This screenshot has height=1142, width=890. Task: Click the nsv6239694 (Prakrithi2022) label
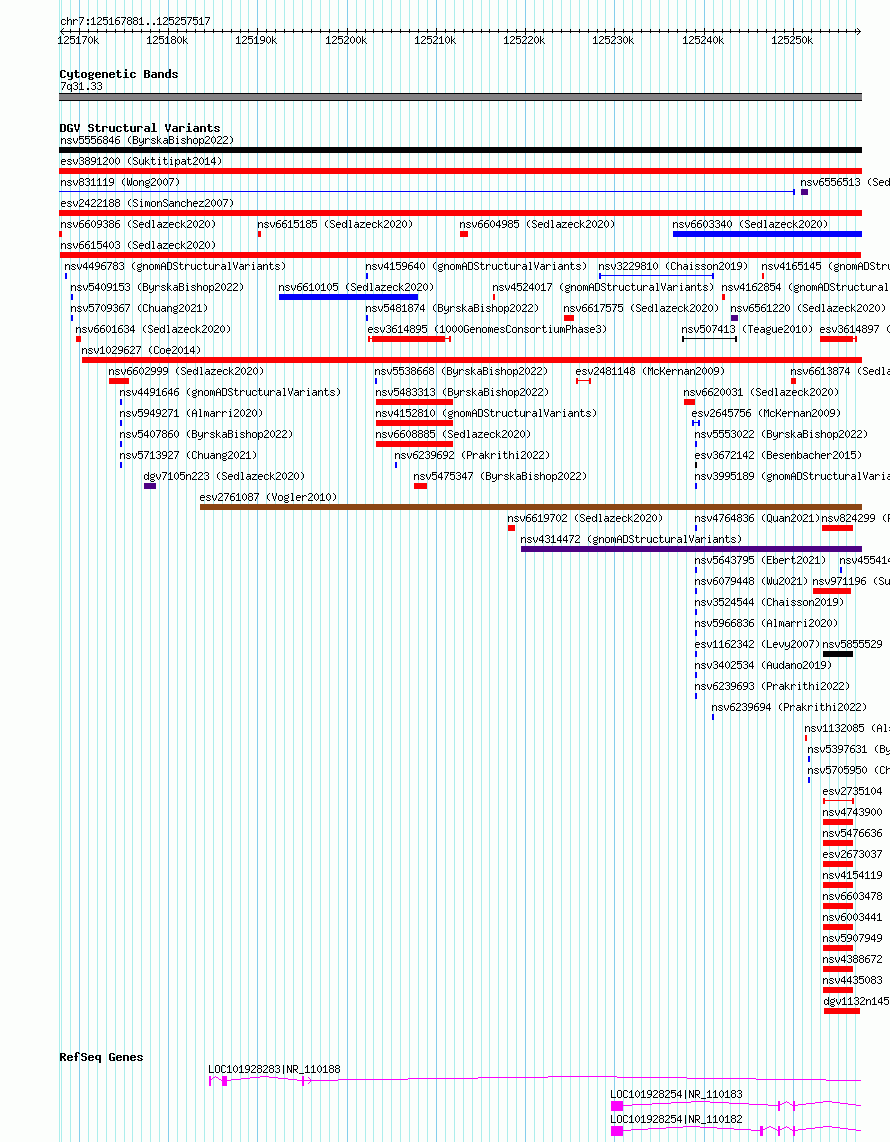coord(789,708)
